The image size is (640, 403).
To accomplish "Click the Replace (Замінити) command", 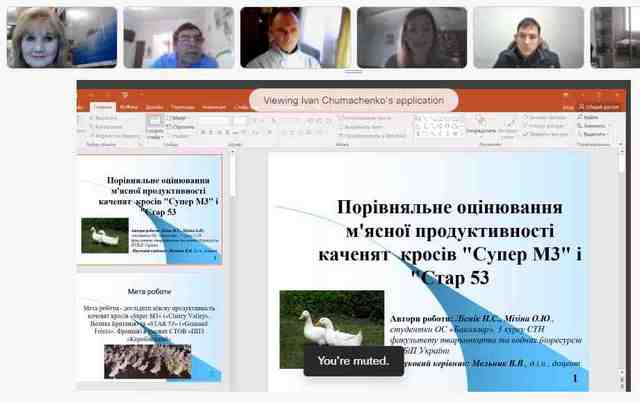I will pos(592,126).
